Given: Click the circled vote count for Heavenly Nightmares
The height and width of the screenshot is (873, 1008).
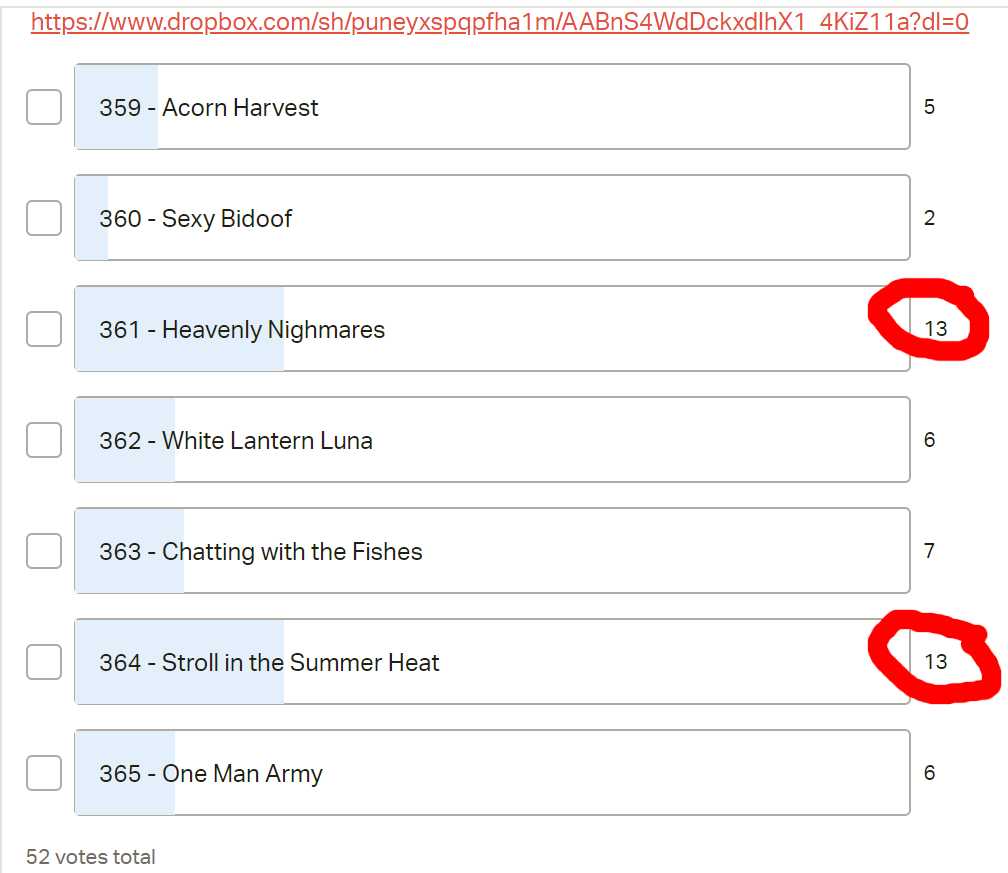Looking at the screenshot, I should click(935, 329).
